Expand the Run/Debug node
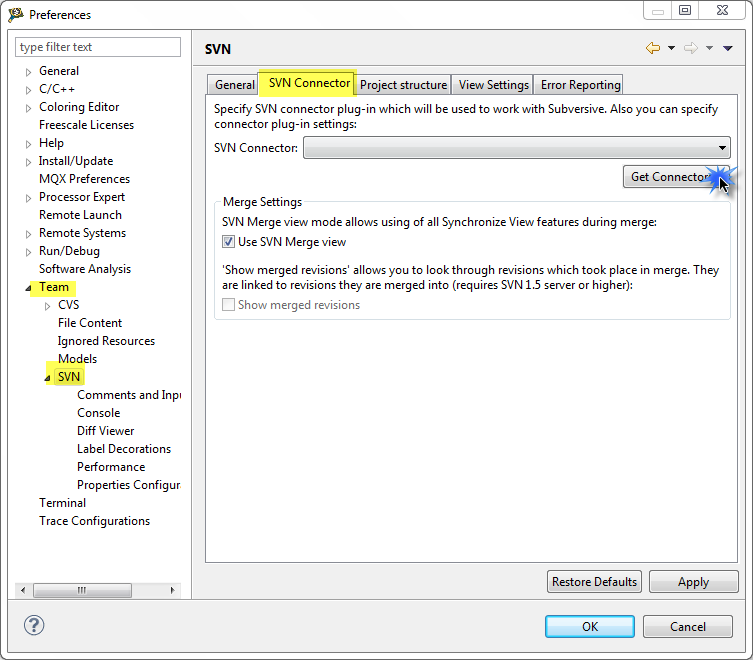753x660 pixels. click(28, 252)
